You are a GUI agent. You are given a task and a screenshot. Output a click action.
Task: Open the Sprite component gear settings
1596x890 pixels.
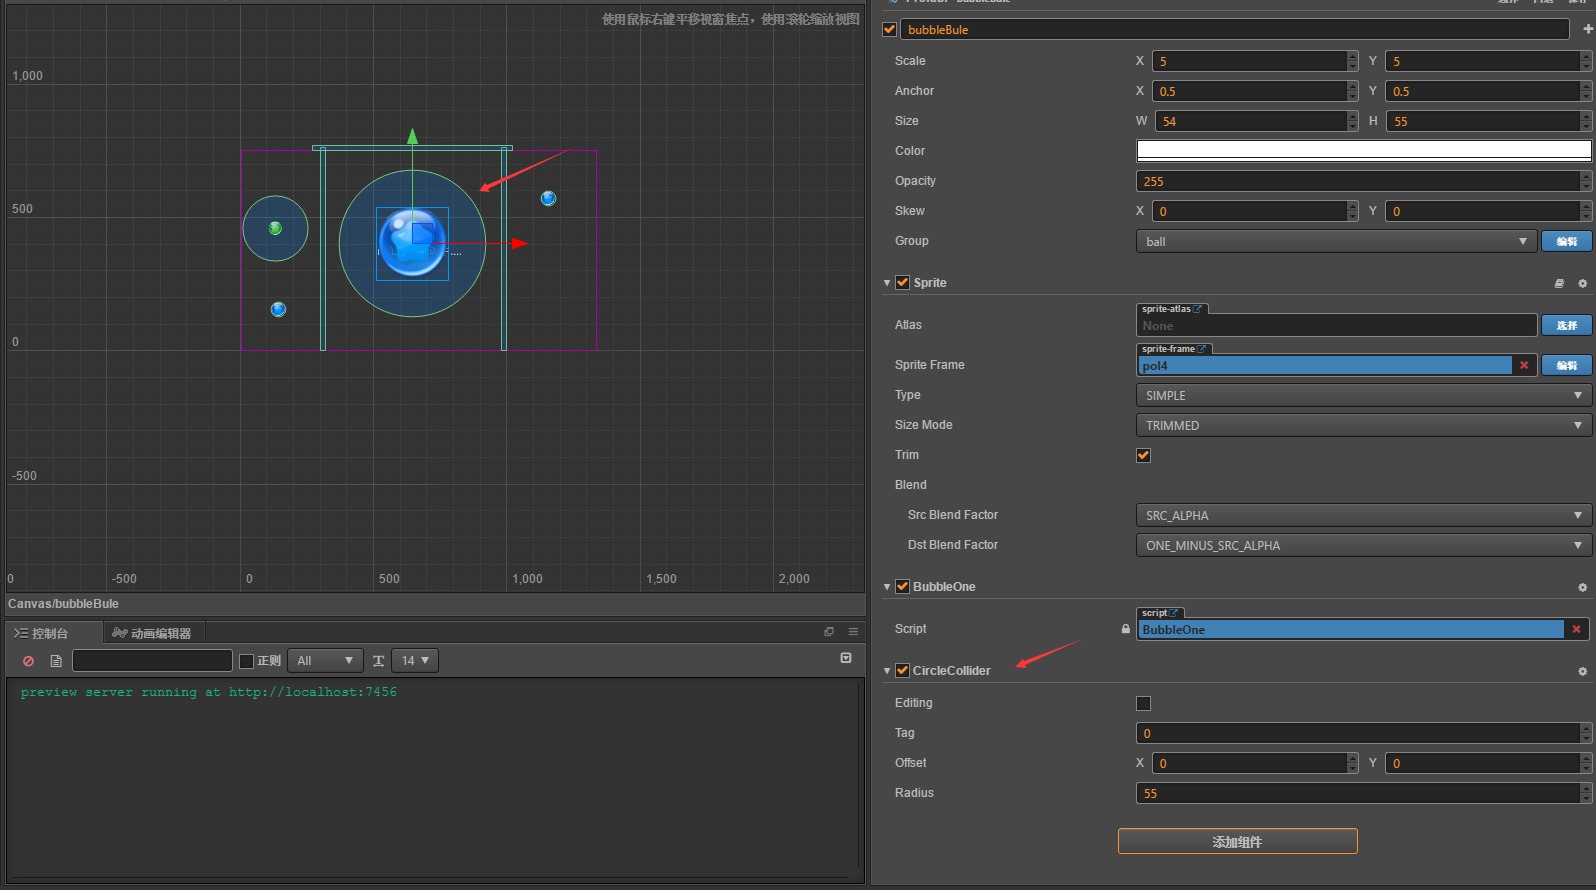(x=1582, y=284)
